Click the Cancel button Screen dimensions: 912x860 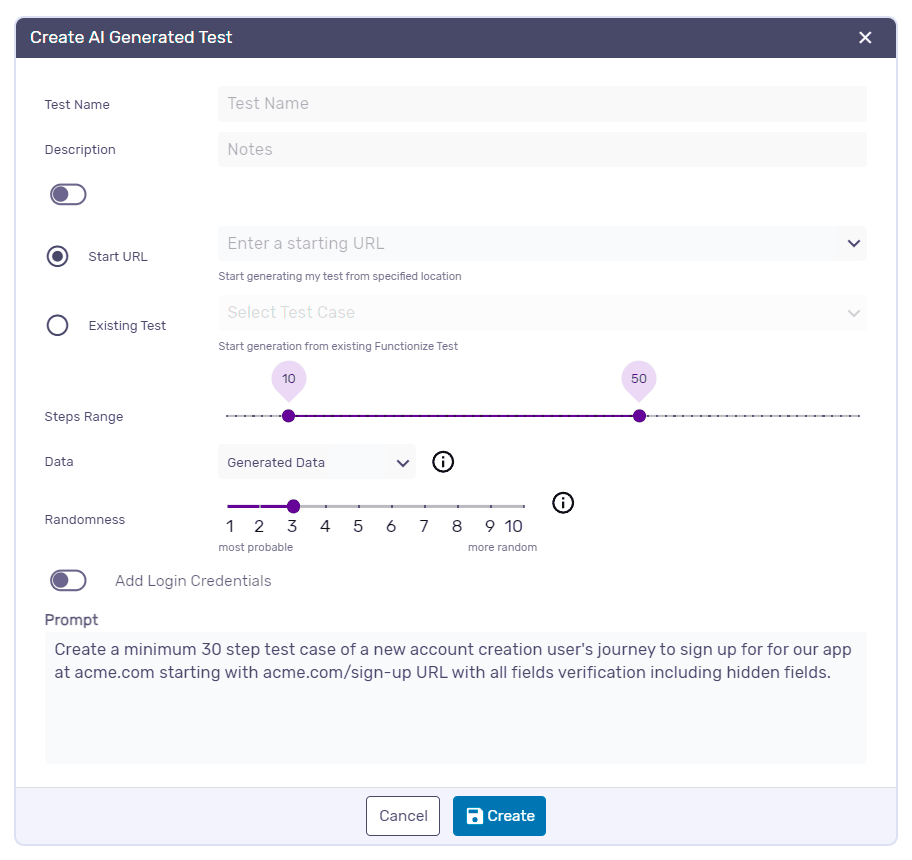click(403, 816)
